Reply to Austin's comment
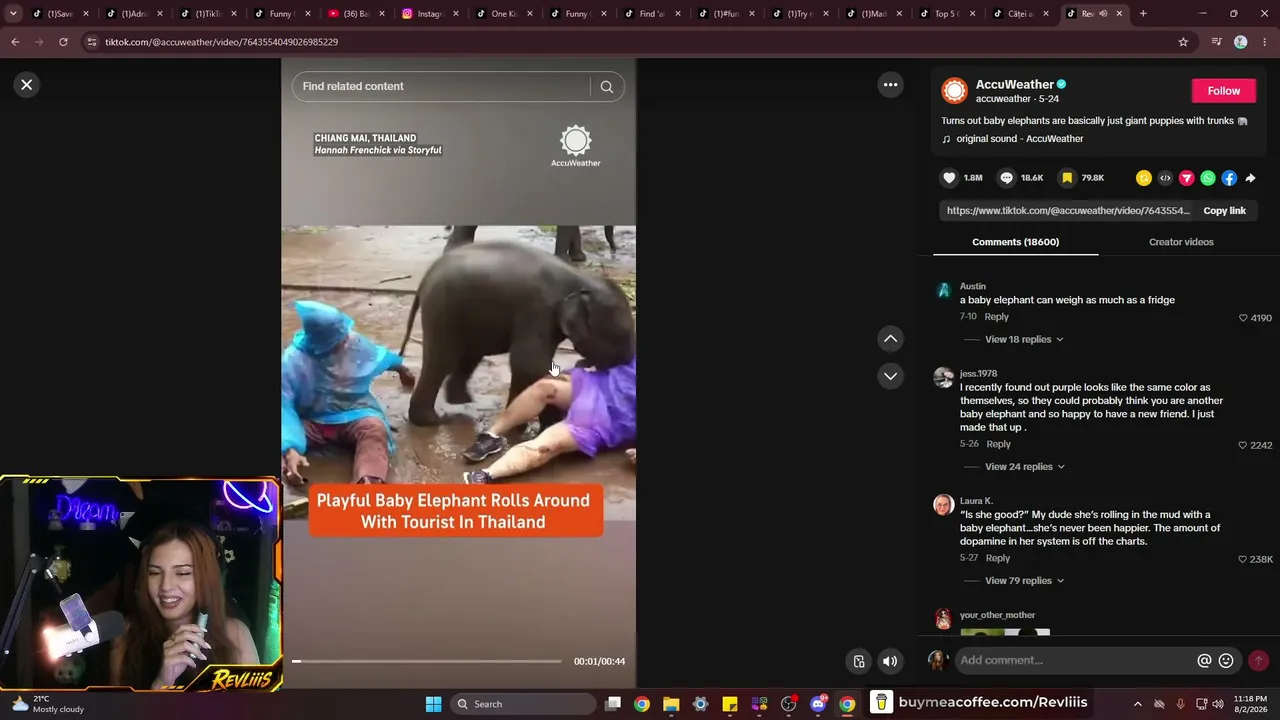The height and width of the screenshot is (720, 1280). point(996,317)
